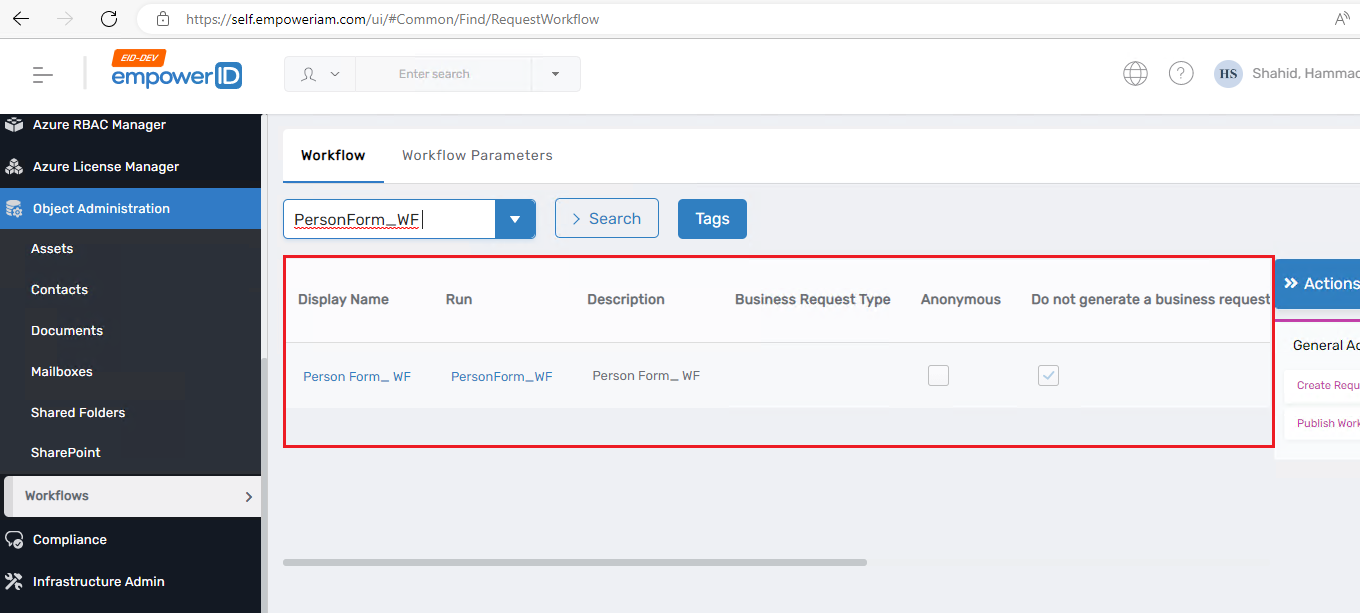Open Mailboxes in the sidebar
1360x613 pixels.
(x=62, y=372)
